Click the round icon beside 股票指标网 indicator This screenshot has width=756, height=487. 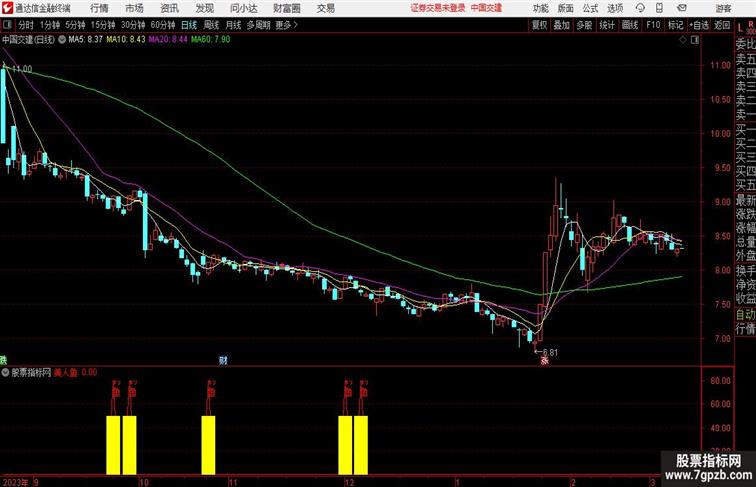click(x=5, y=372)
